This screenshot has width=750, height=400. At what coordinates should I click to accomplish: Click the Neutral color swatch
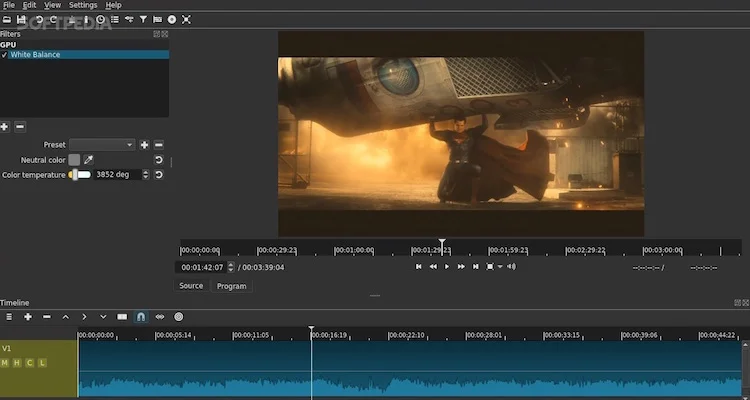(74, 160)
